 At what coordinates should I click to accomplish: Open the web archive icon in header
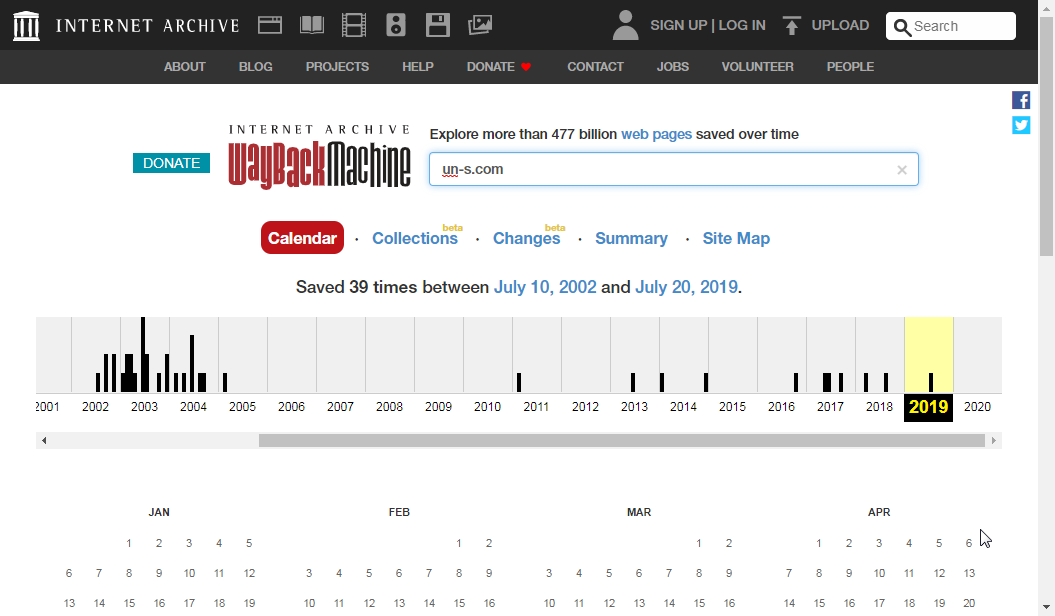[270, 25]
